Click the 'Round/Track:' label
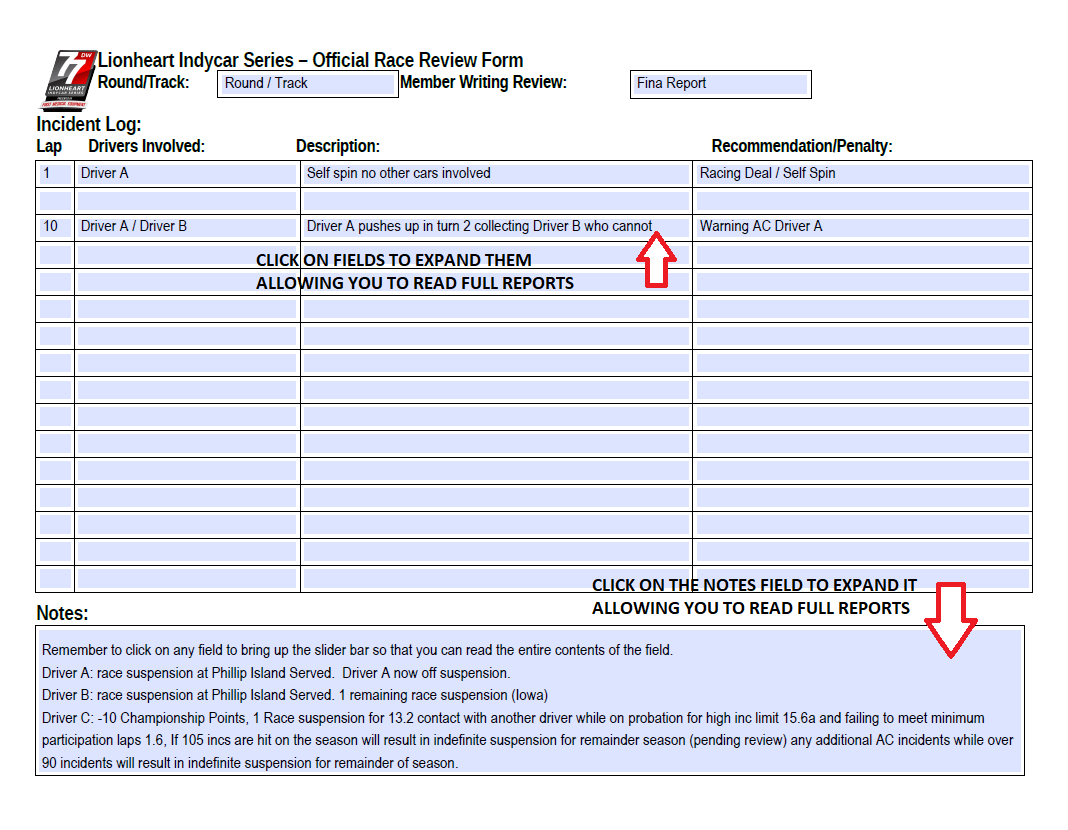This screenshot has width=1068, height=830. pos(144,82)
